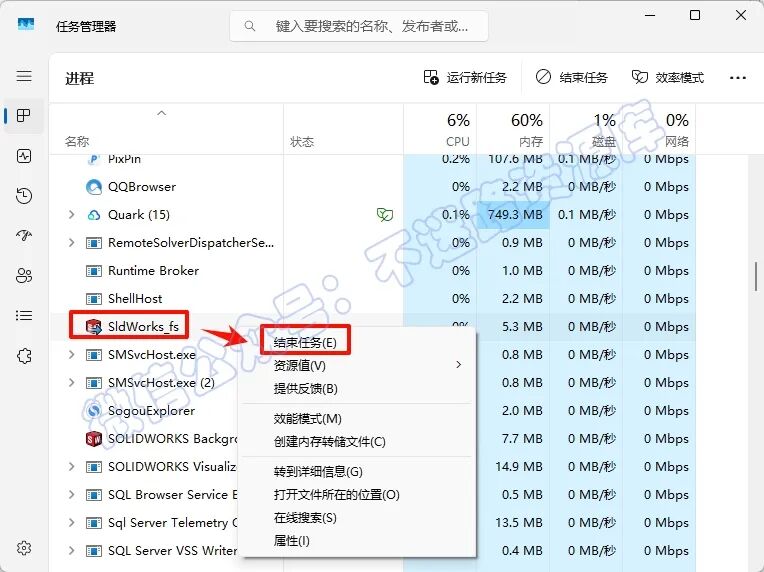This screenshot has height=572, width=764.
Task: Open the Services puzzle icon in sidebar
Action: [x=24, y=356]
